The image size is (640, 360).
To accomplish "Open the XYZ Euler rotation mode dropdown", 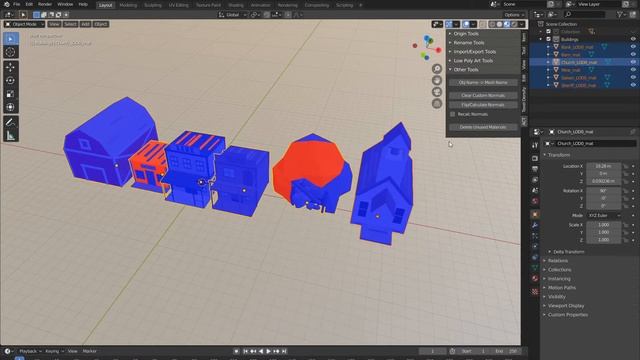I will click(x=604, y=216).
